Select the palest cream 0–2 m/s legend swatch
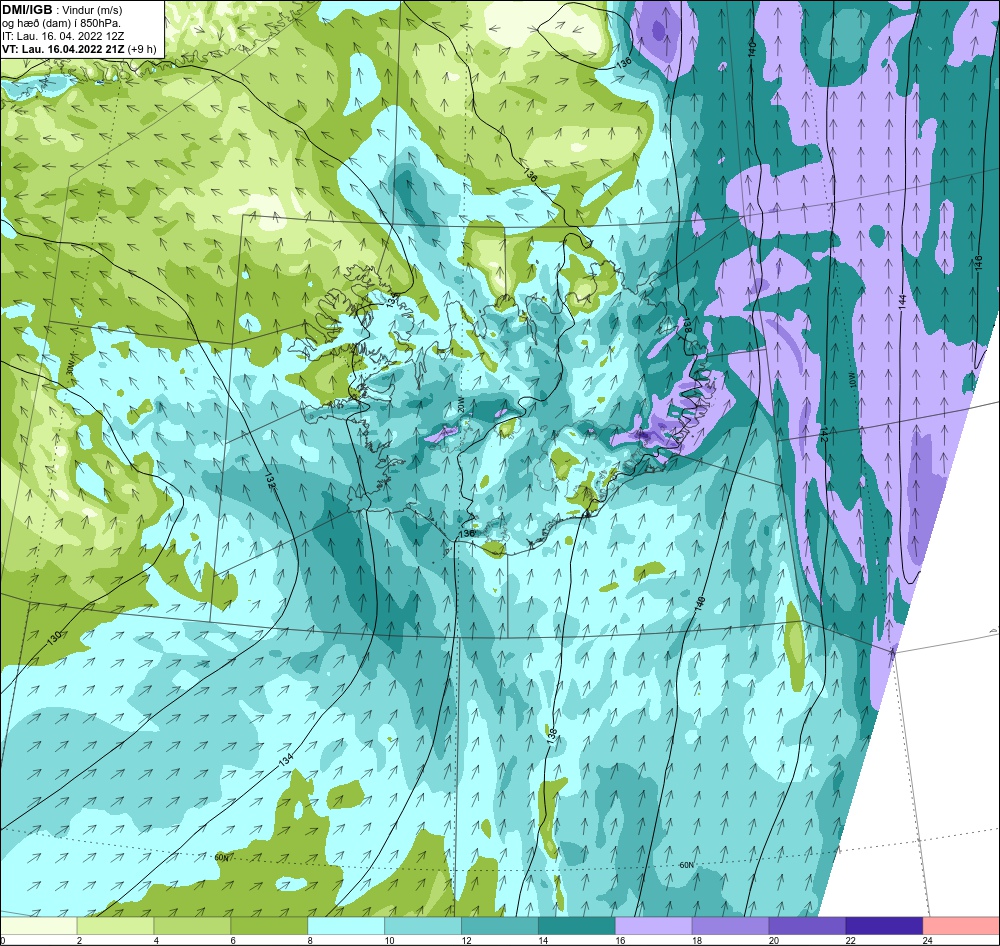1000x946 pixels. [x=38, y=925]
